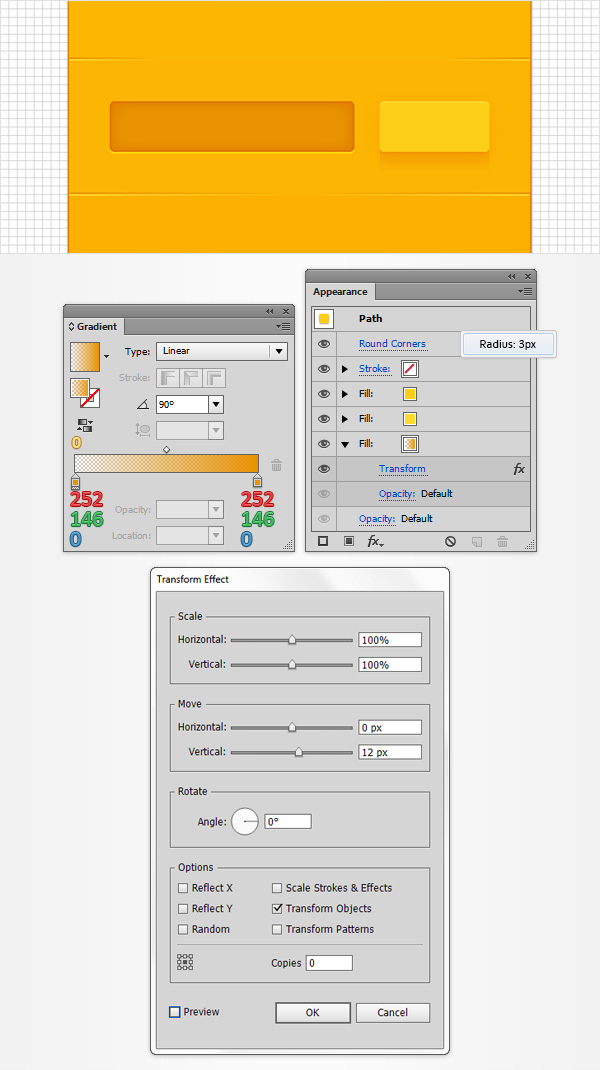Click the Add New Stroke icon in Appearance panel
600x1070 pixels.
coord(323,541)
